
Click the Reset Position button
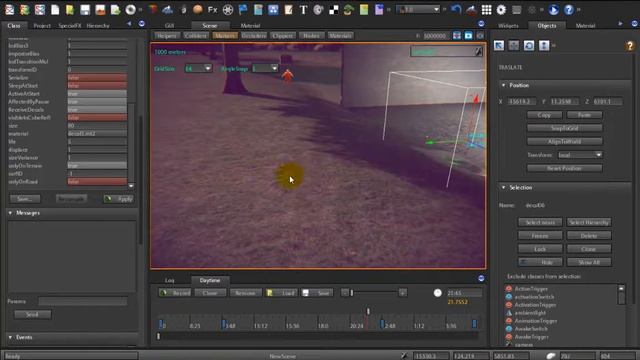pos(564,168)
